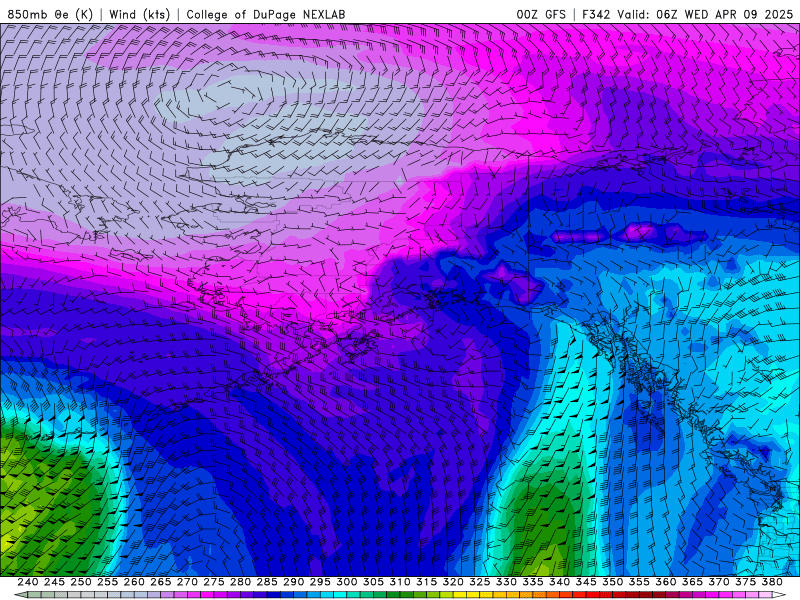The width and height of the screenshot is (800, 600).
Task: Select the 'College of DuPage NEXLAB' credit text
Action: (266, 14)
